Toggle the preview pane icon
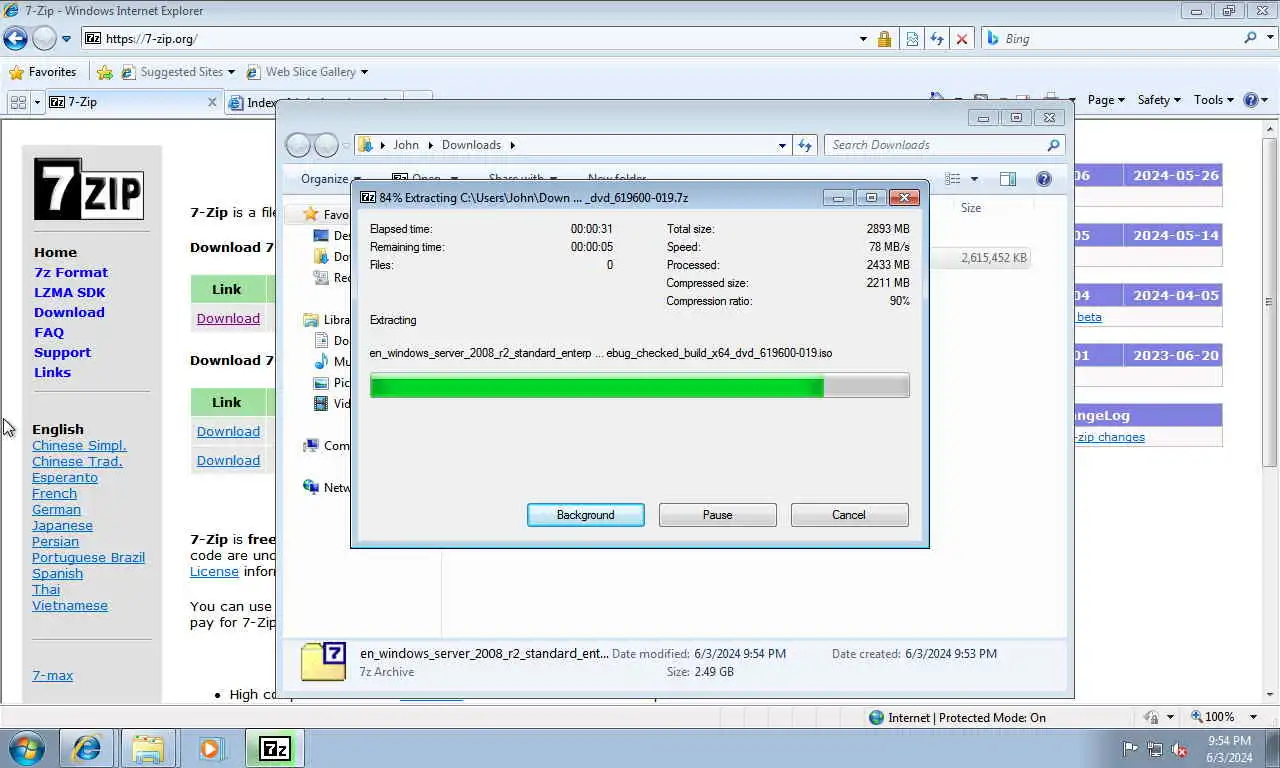 point(1008,179)
